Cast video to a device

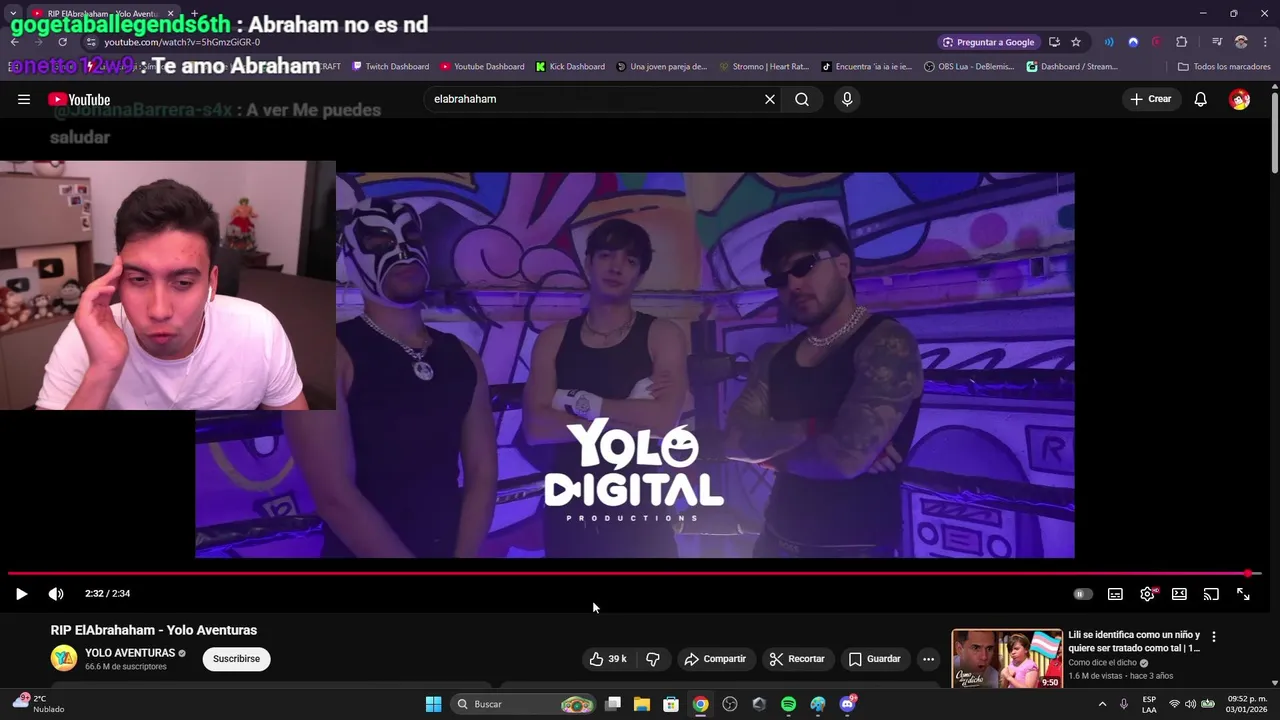tap(1211, 594)
